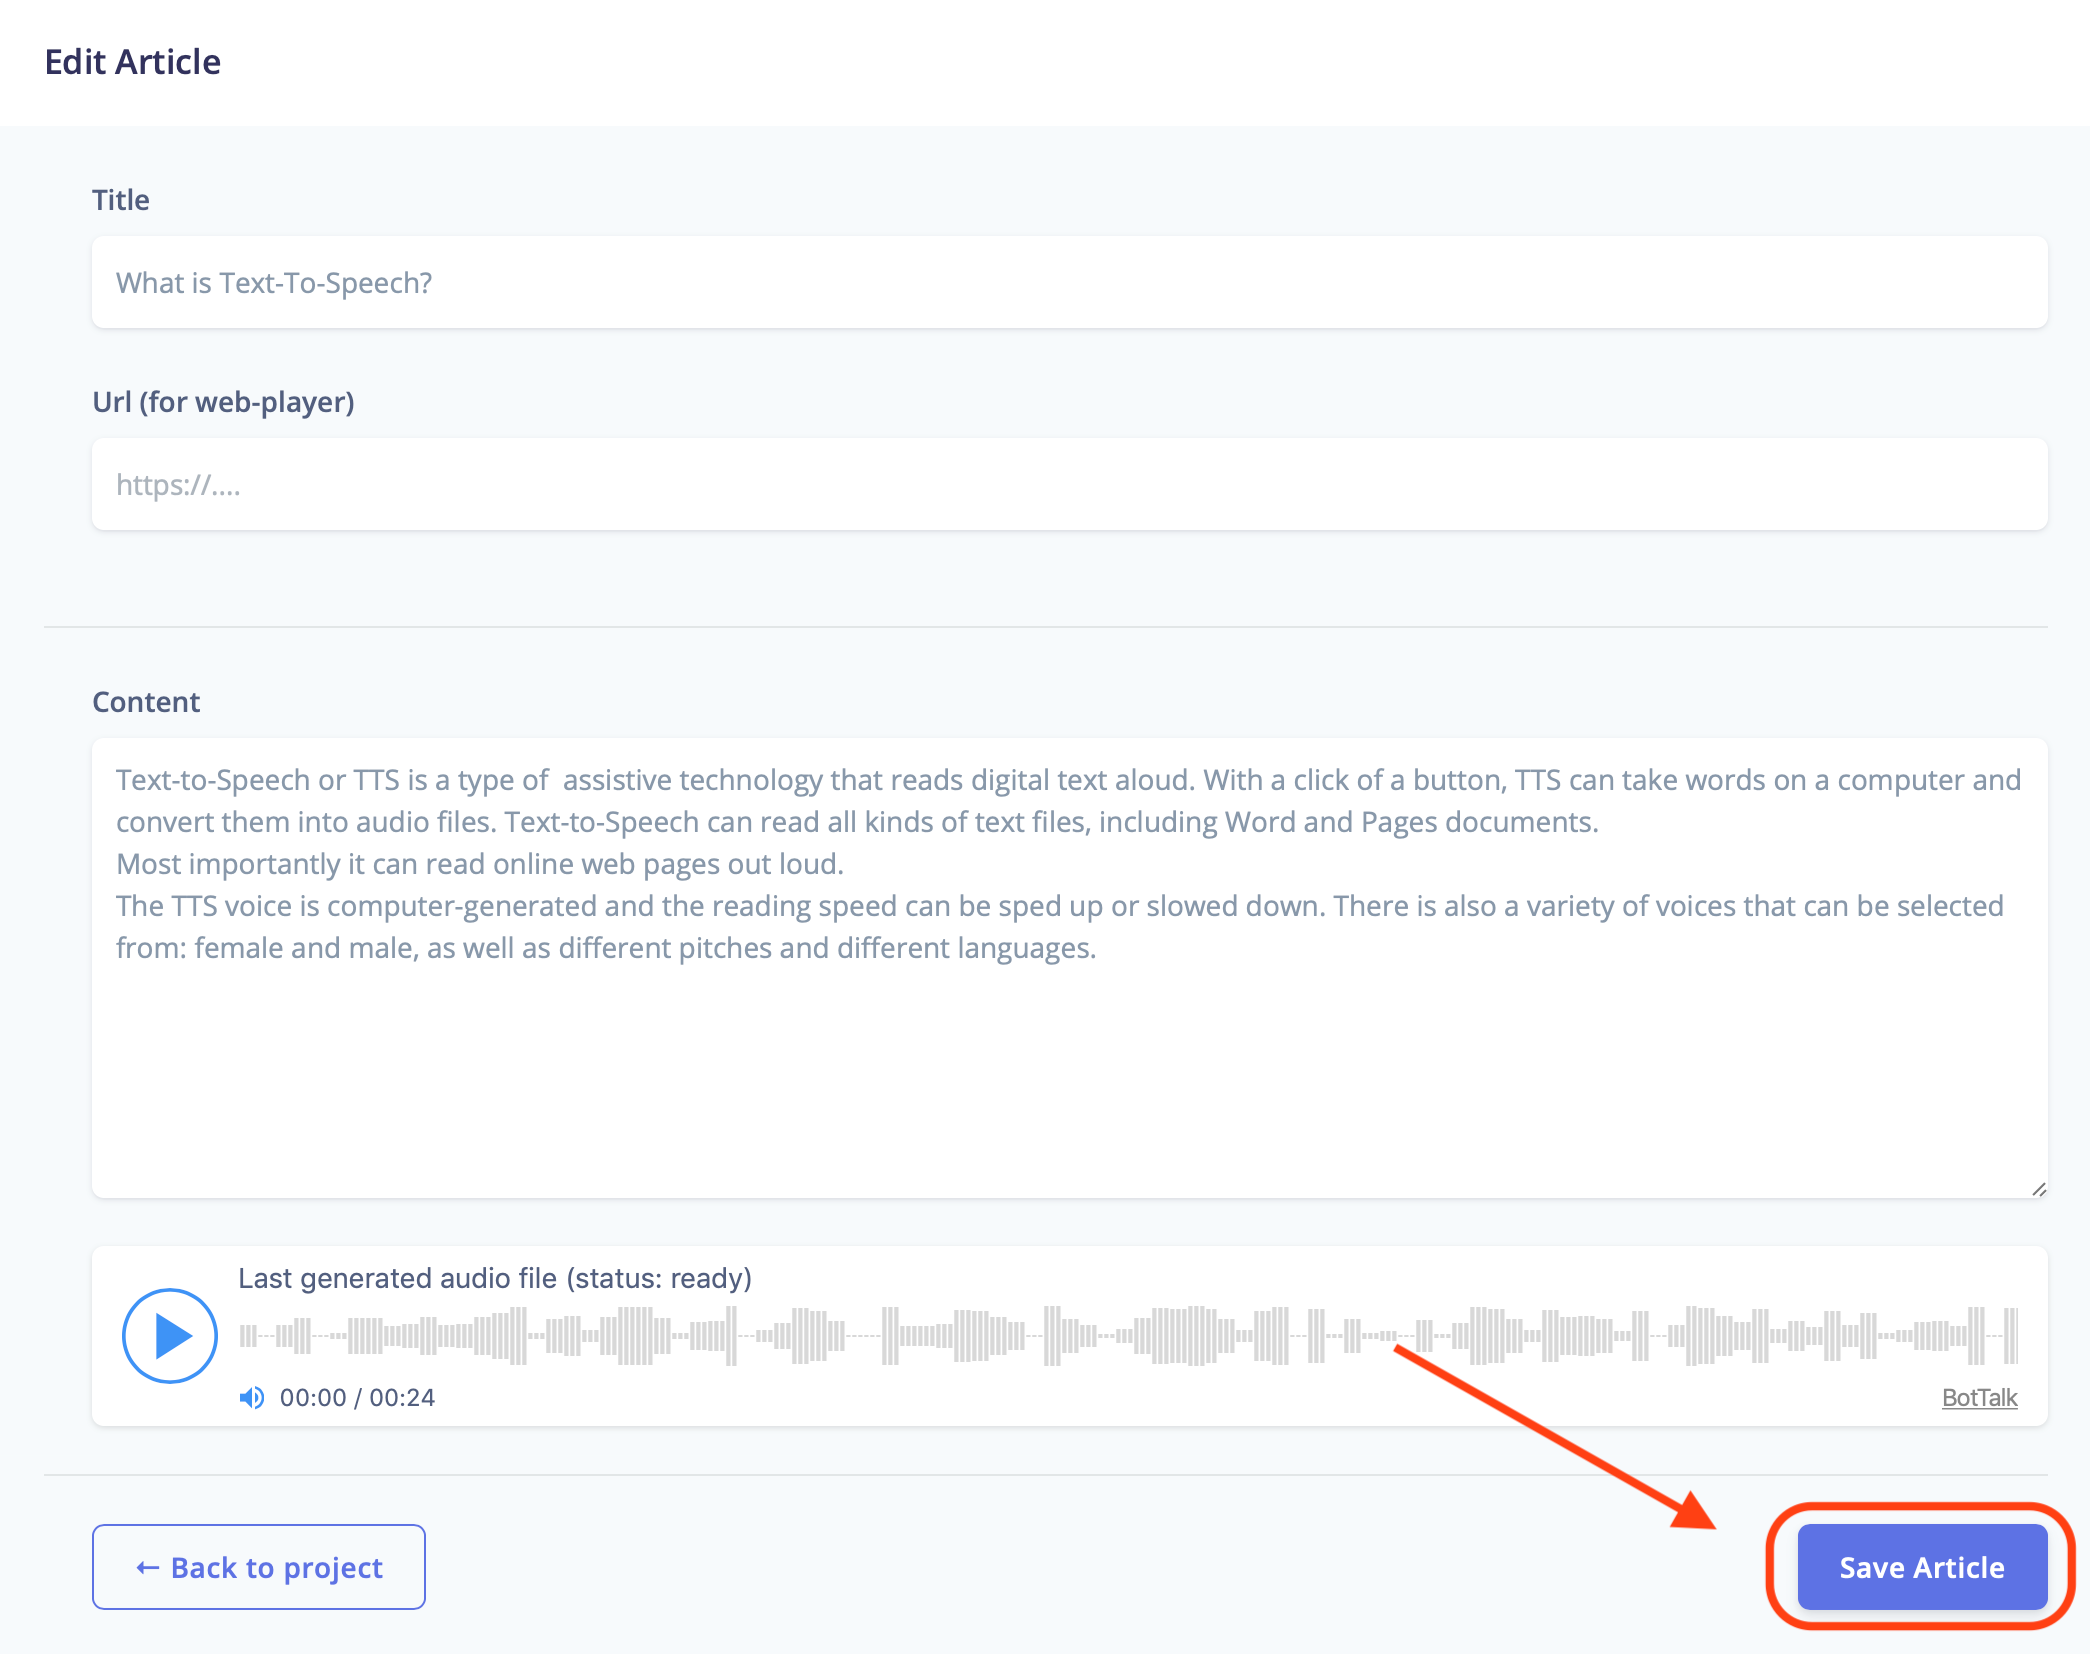The image size is (2090, 1654).
Task: Click inside the Content text area
Action: (x=1069, y=968)
